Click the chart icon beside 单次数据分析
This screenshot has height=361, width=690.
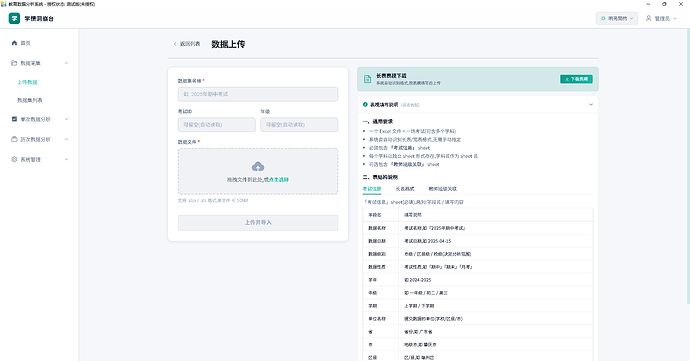pyautogui.click(x=14, y=119)
